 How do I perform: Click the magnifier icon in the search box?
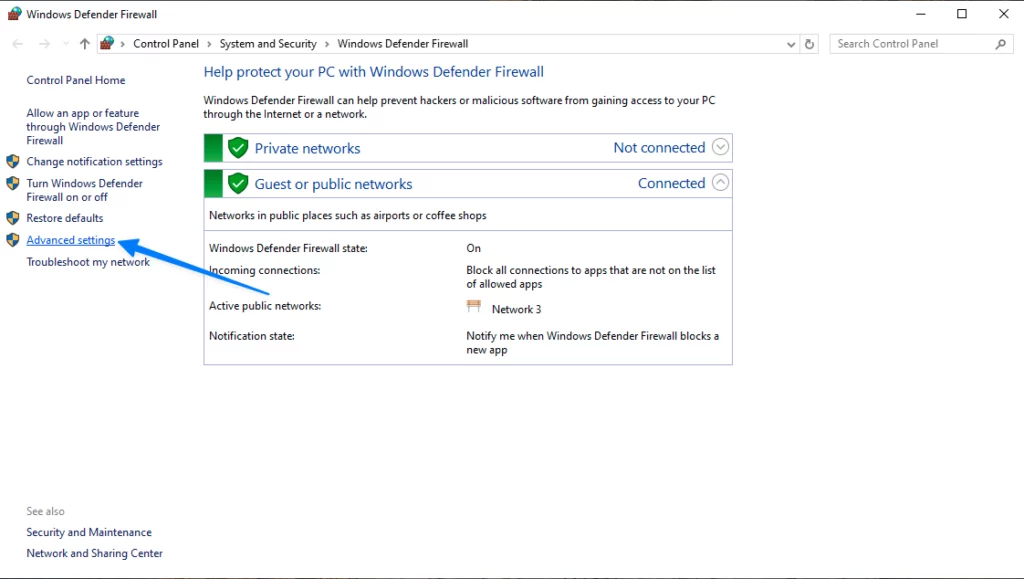coord(1000,44)
